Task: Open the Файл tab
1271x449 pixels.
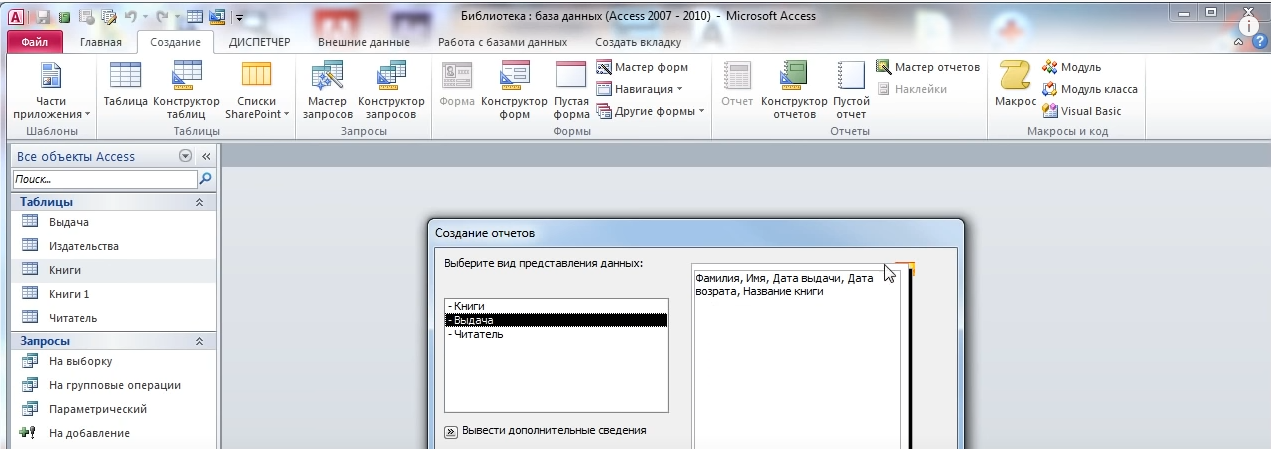Action: pyautogui.click(x=34, y=42)
